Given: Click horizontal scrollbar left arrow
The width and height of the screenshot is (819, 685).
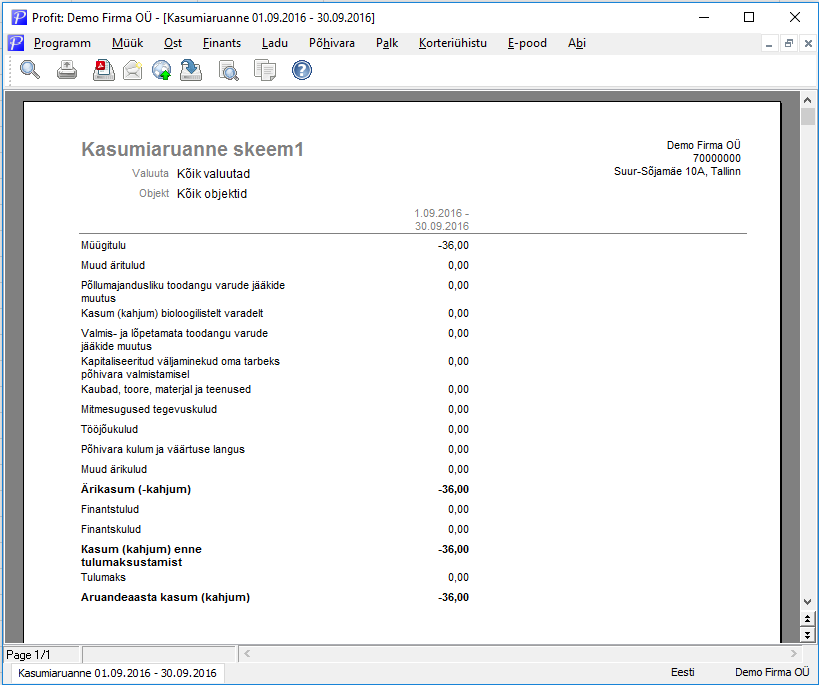Looking at the screenshot, I should (x=247, y=654).
